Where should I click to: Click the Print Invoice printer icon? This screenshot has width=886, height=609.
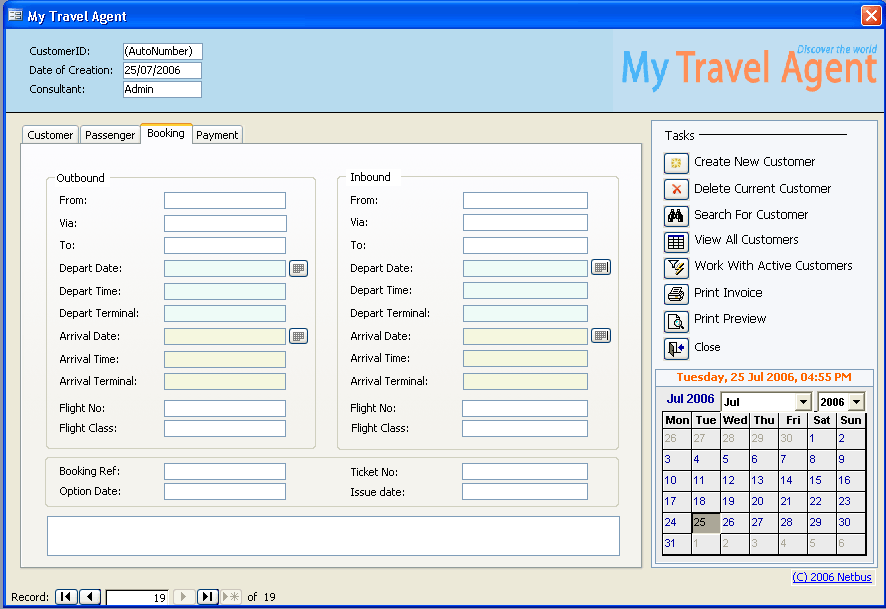676,294
